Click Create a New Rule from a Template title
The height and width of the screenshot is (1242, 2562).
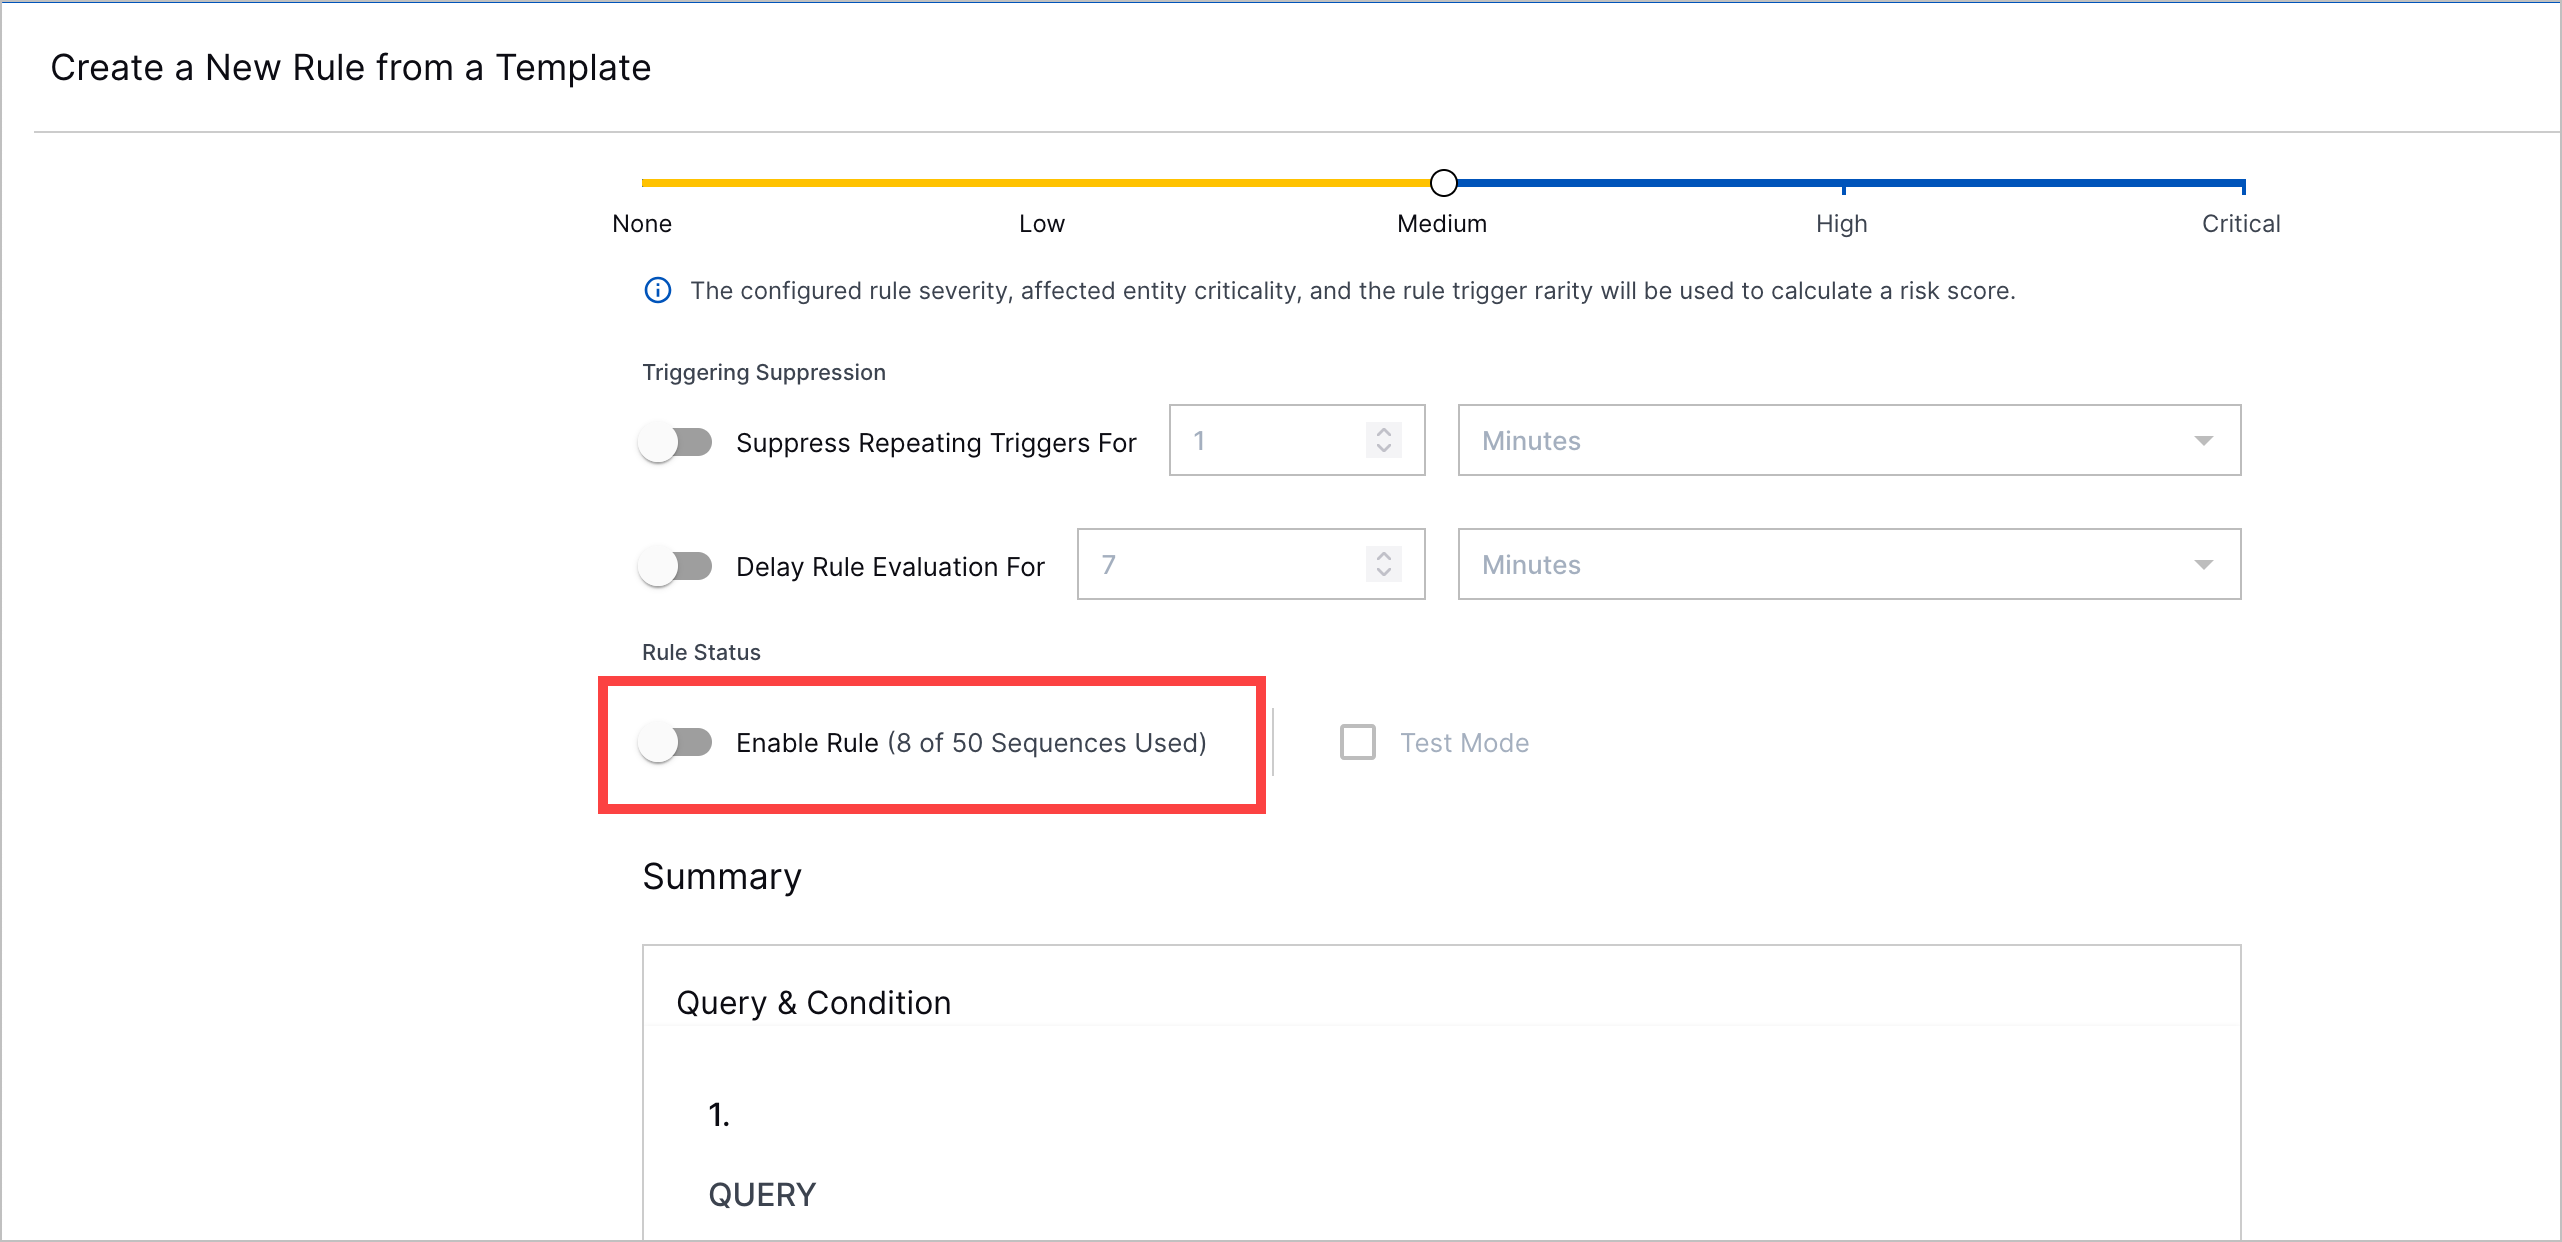point(351,68)
